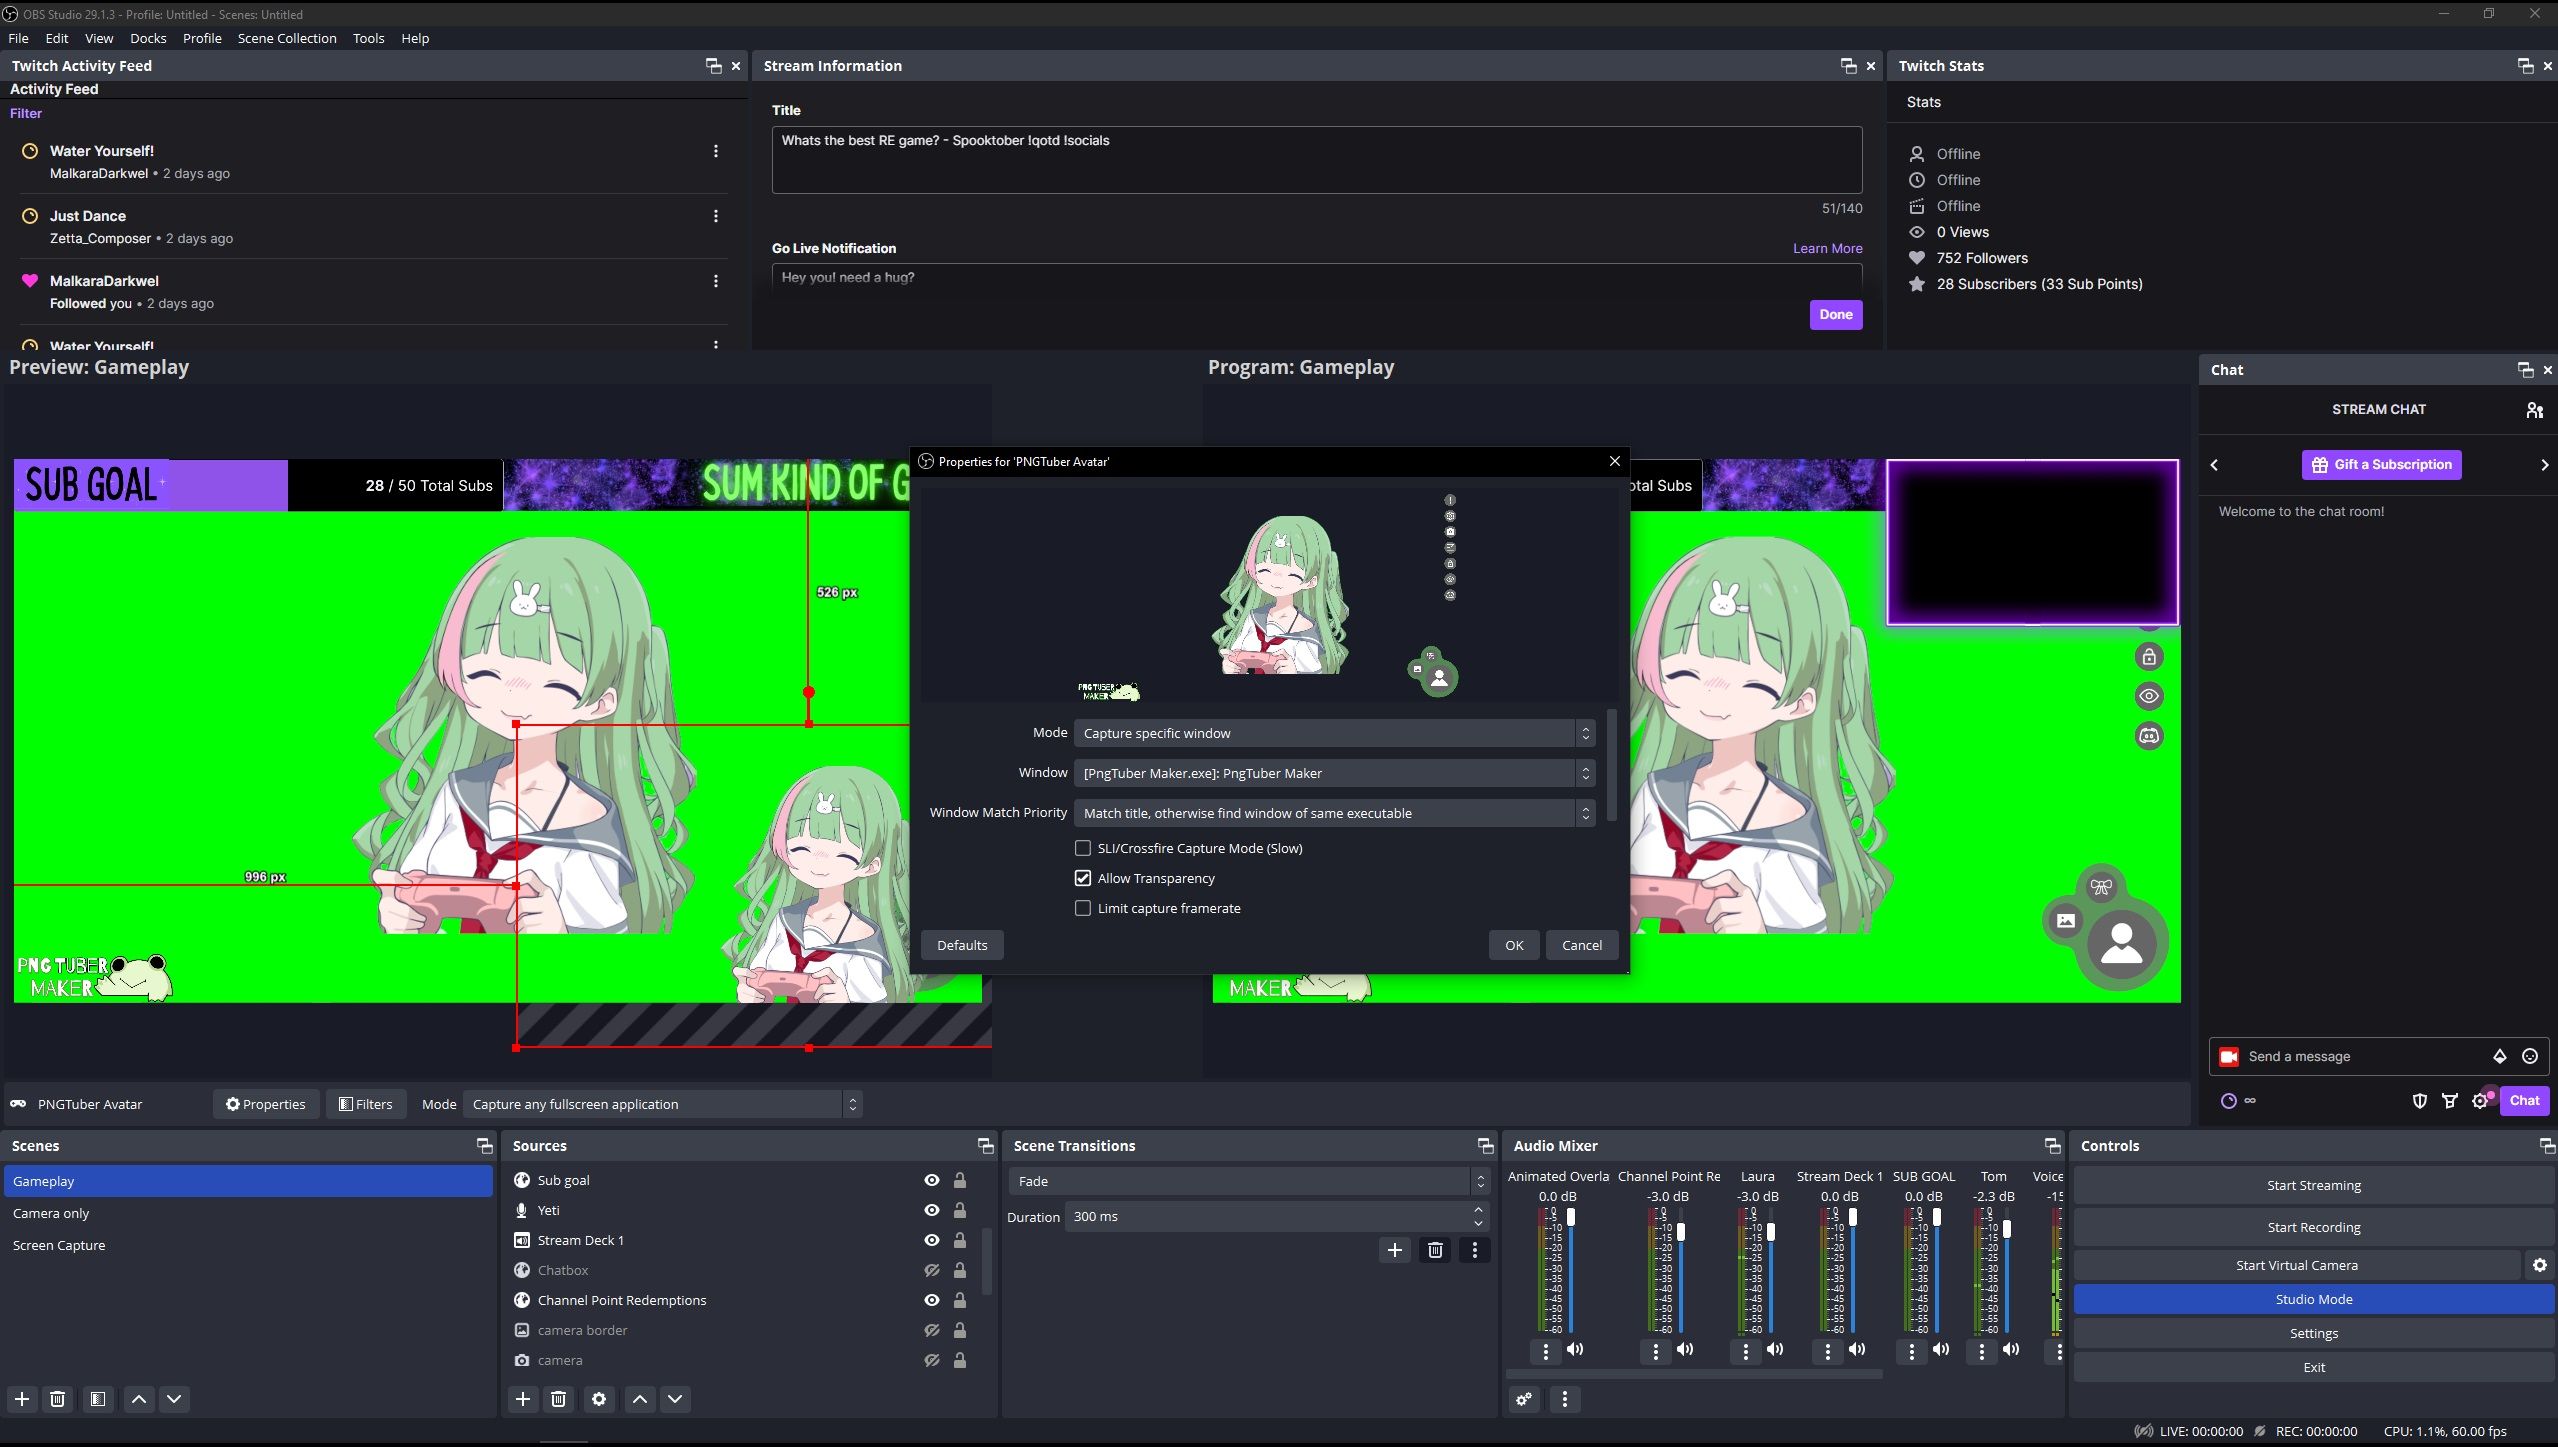Uncheck the Allow Transparency checkbox

1083,877
